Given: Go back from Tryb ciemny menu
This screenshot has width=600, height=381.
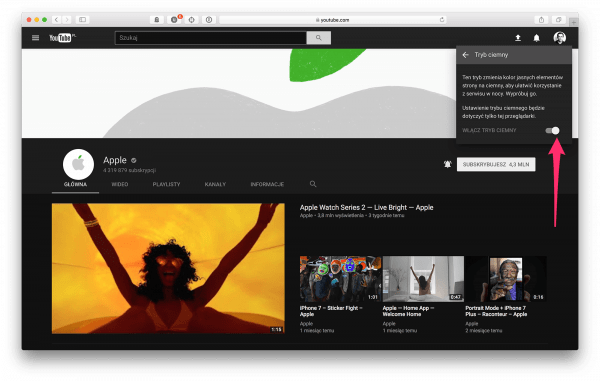Looking at the screenshot, I should click(x=465, y=55).
